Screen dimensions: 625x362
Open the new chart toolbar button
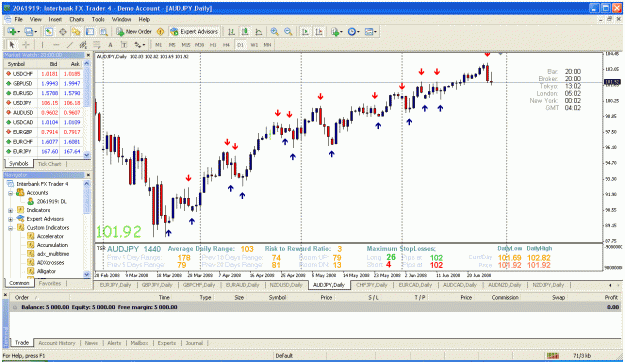click(12, 31)
